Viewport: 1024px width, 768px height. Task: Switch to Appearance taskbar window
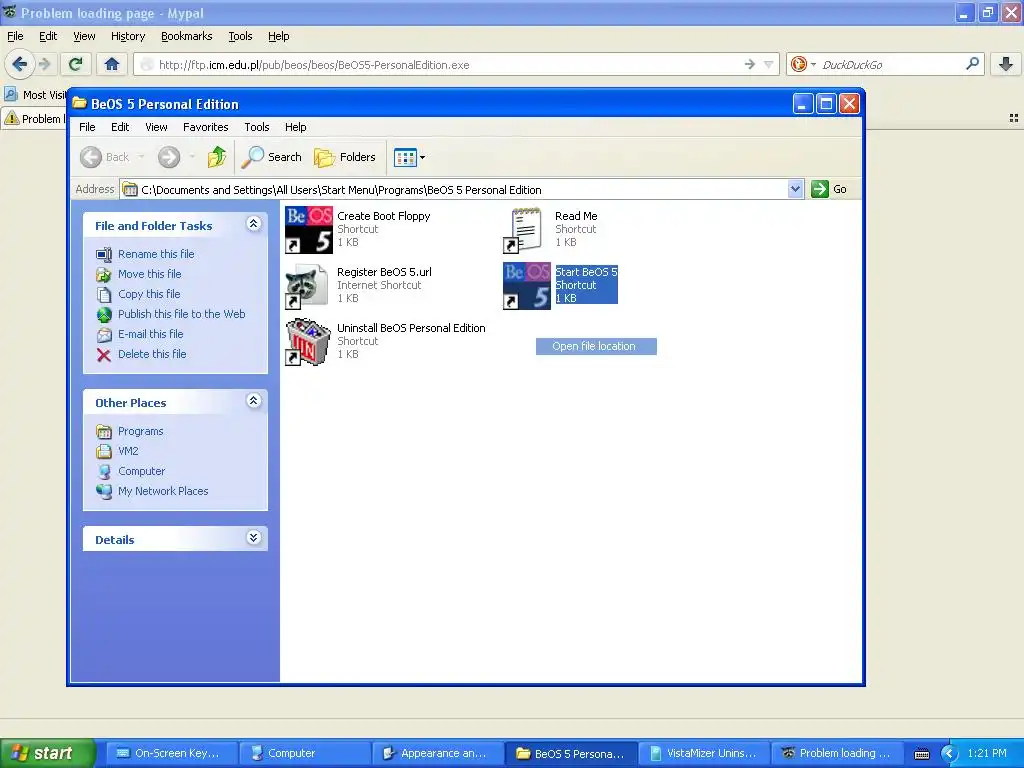(438, 753)
